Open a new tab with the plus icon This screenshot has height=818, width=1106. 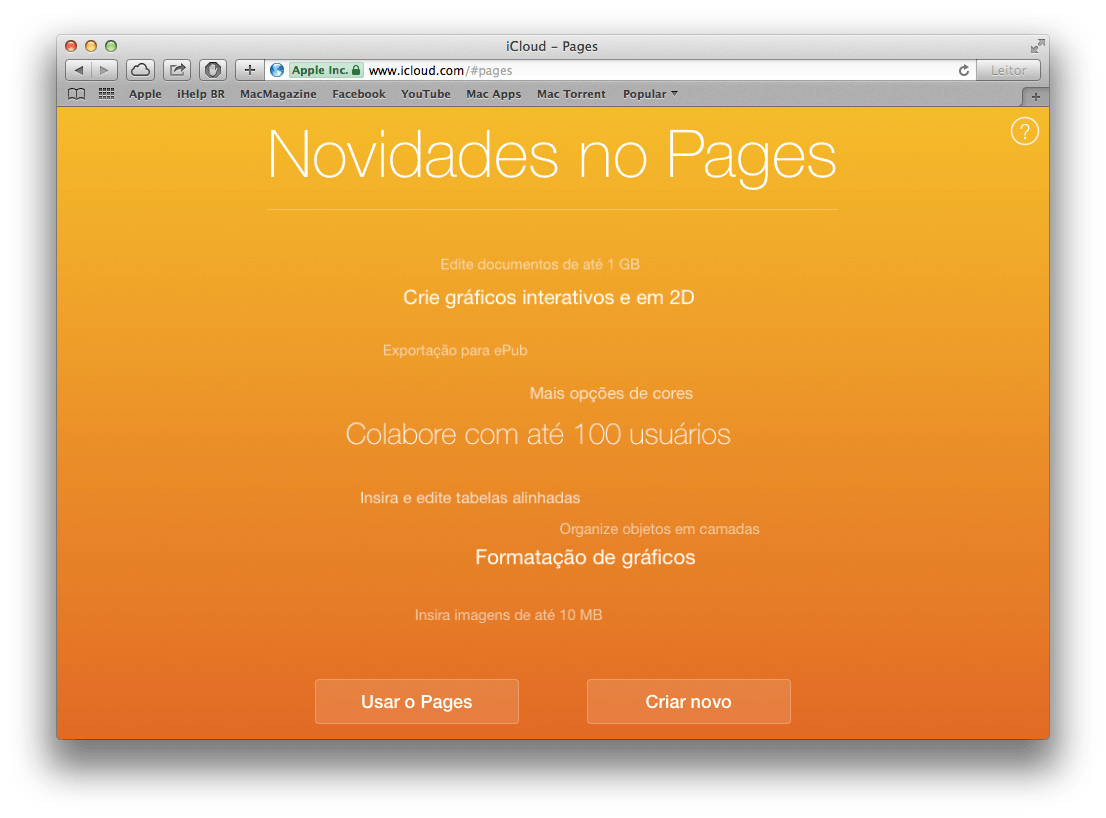(1035, 97)
